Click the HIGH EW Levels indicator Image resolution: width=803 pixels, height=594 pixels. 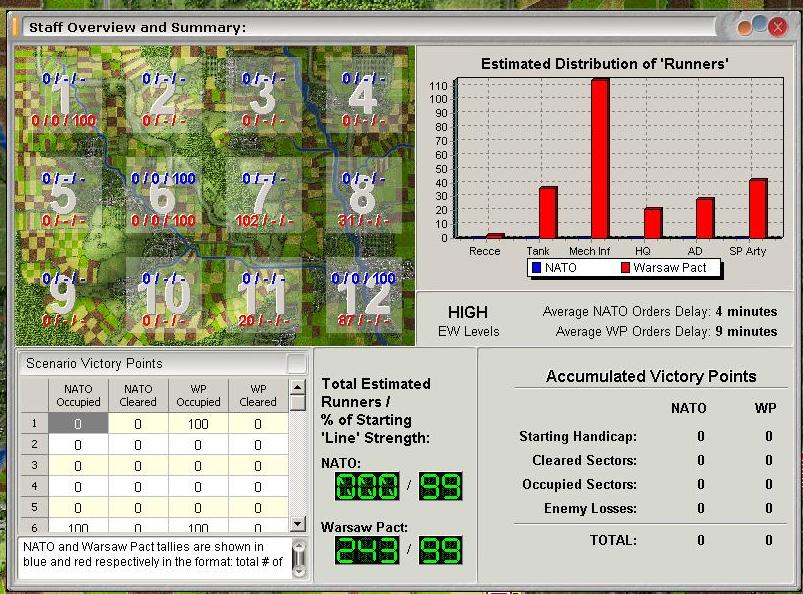(x=468, y=321)
